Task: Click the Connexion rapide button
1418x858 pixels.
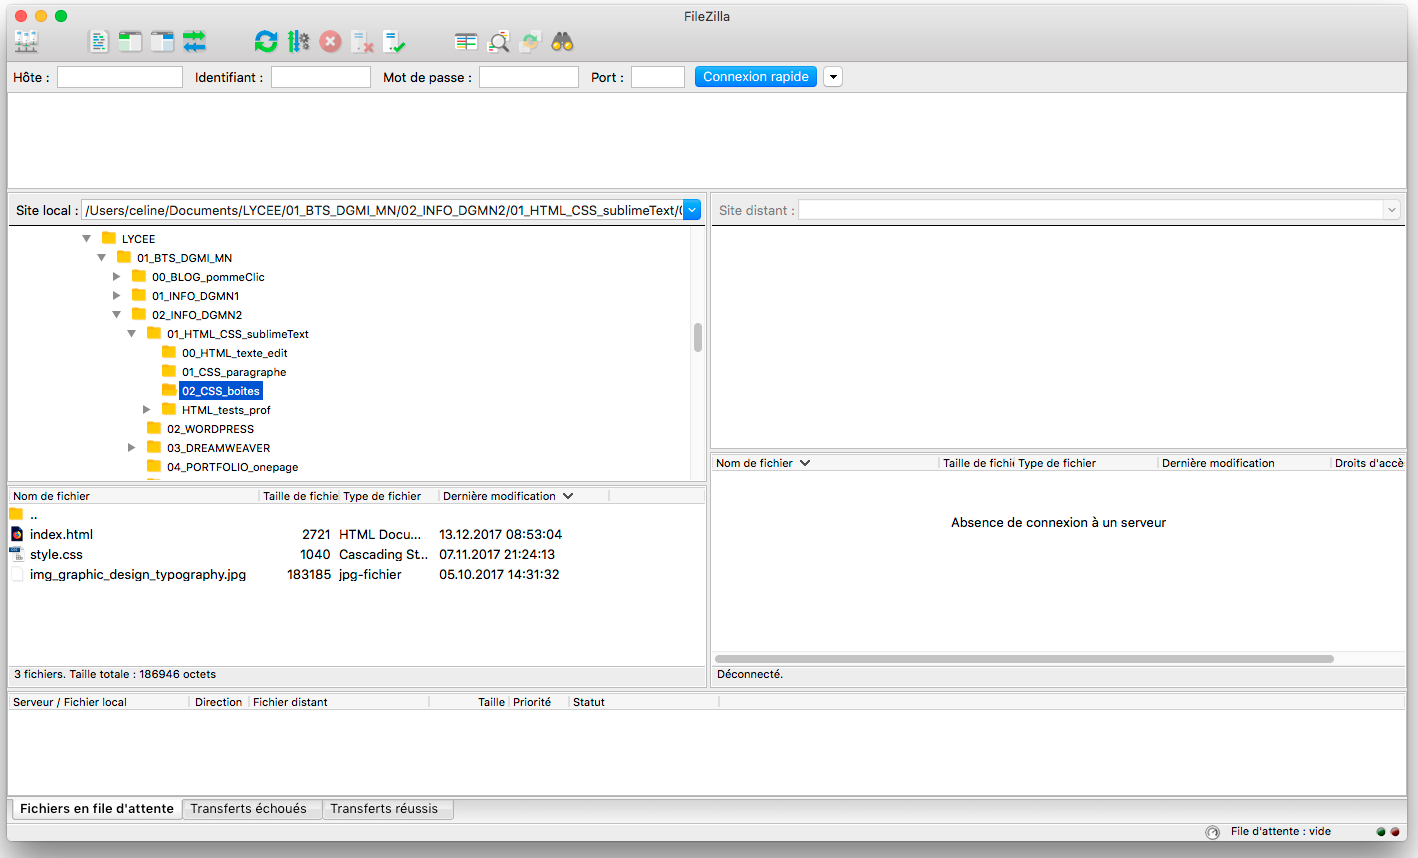Action: [756, 77]
